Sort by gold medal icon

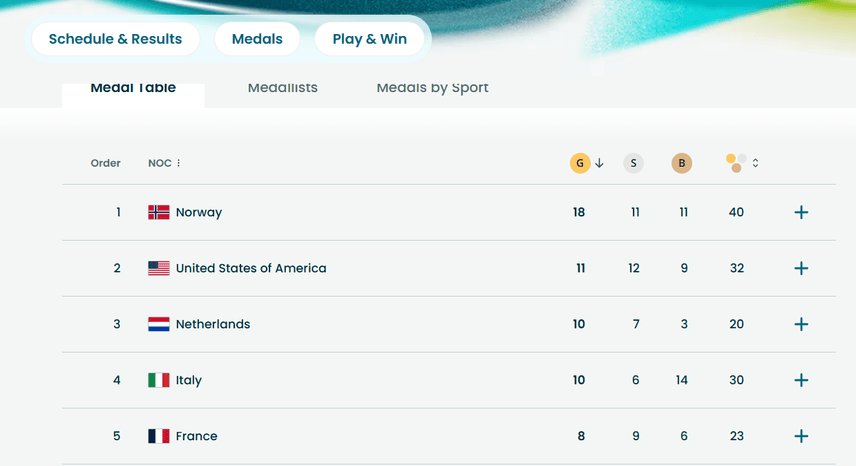[580, 163]
